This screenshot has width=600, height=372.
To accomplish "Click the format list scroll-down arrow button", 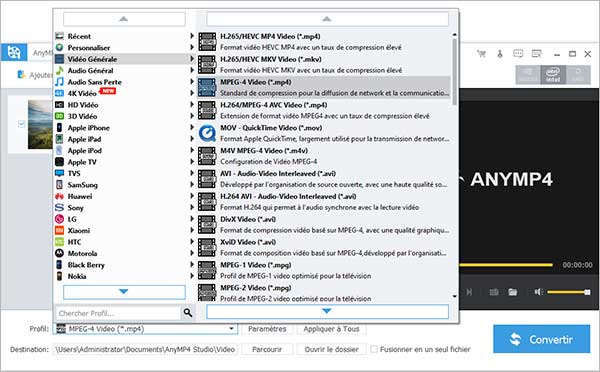I will 328,311.
